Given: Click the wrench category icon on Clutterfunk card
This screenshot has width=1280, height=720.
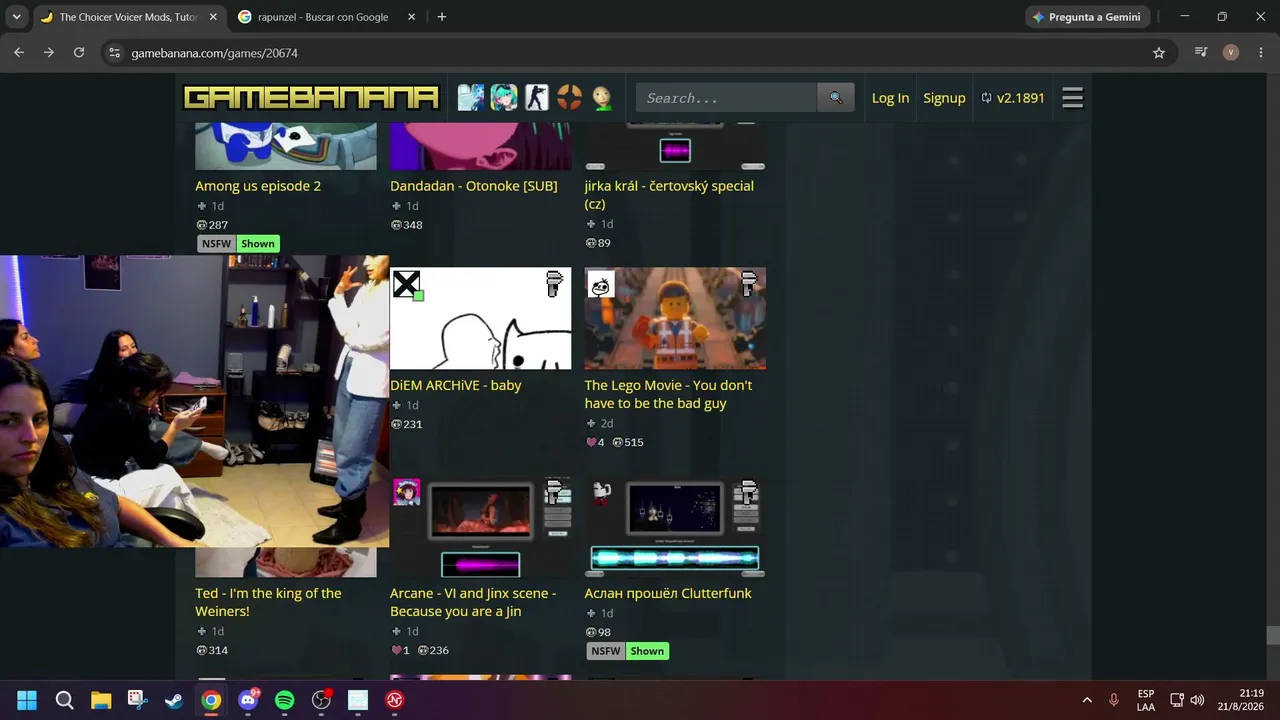Looking at the screenshot, I should (749, 492).
